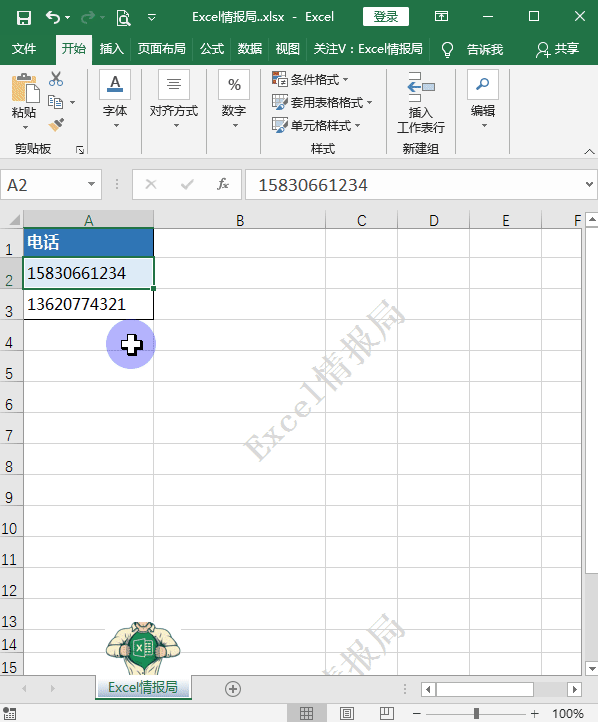Click the Save icon in quick access toolbar
The height and width of the screenshot is (722, 598).
[x=23, y=17]
